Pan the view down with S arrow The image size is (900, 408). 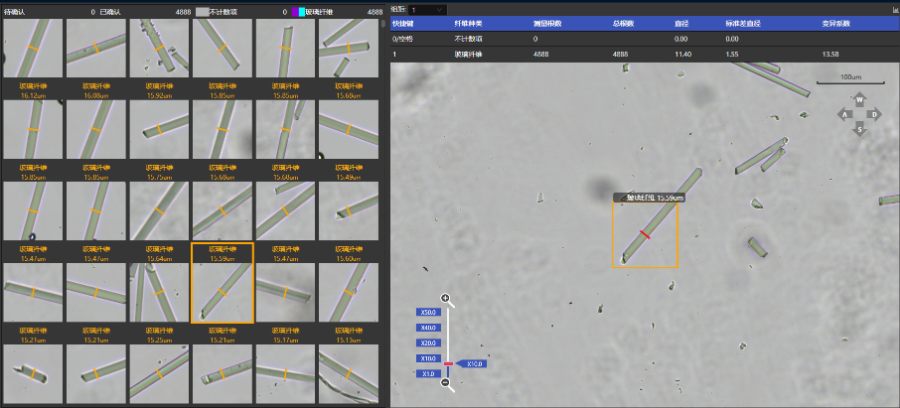pos(859,129)
